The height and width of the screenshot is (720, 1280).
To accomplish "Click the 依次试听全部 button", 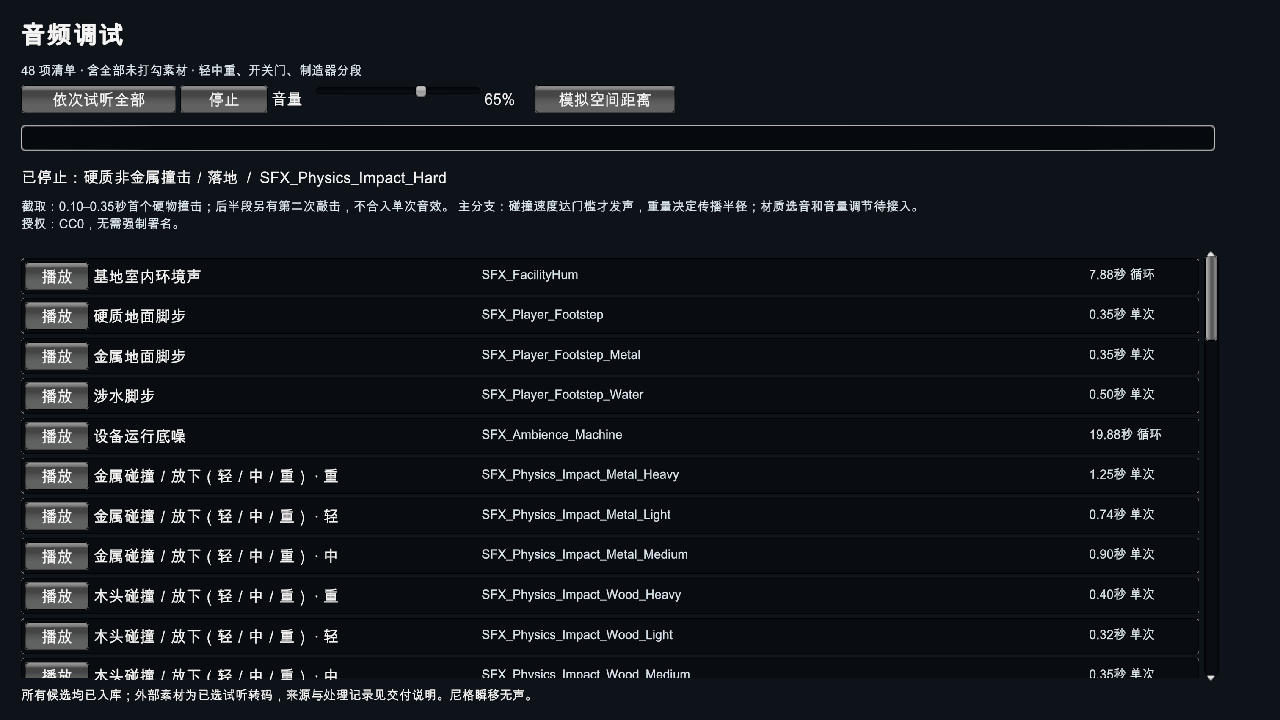I will (98, 100).
